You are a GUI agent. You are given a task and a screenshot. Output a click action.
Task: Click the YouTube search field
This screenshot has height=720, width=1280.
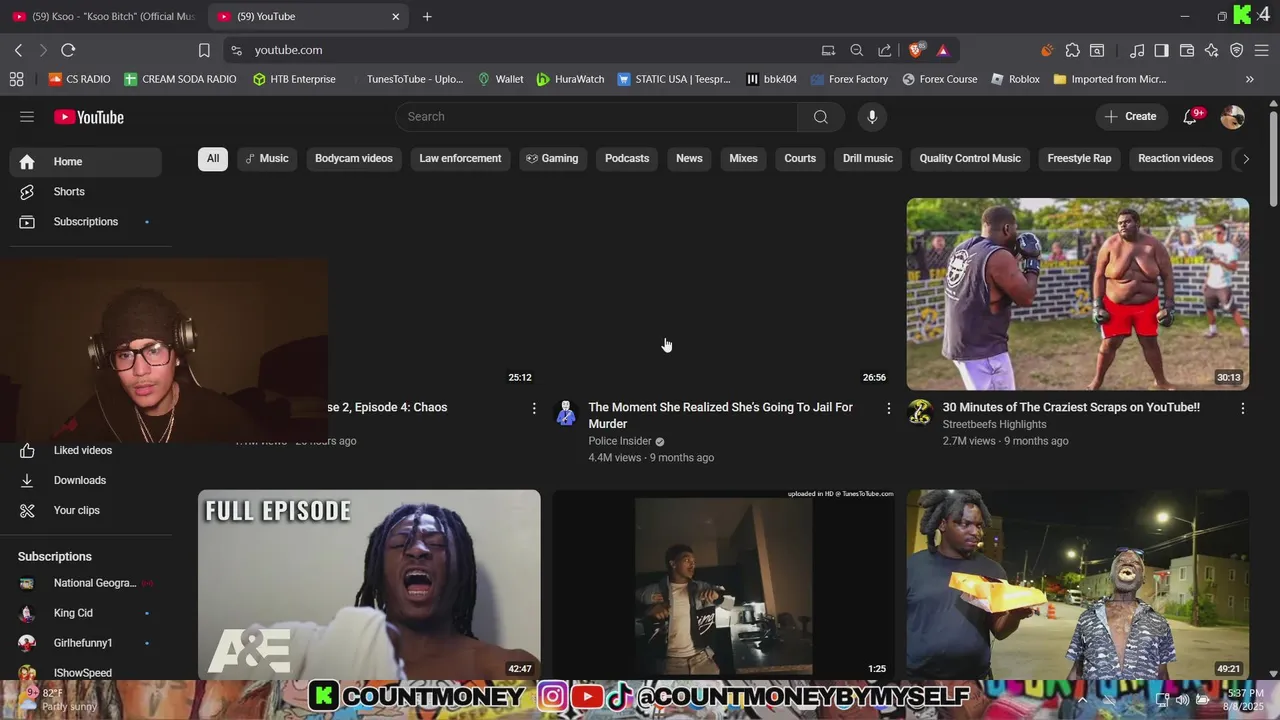coord(597,117)
